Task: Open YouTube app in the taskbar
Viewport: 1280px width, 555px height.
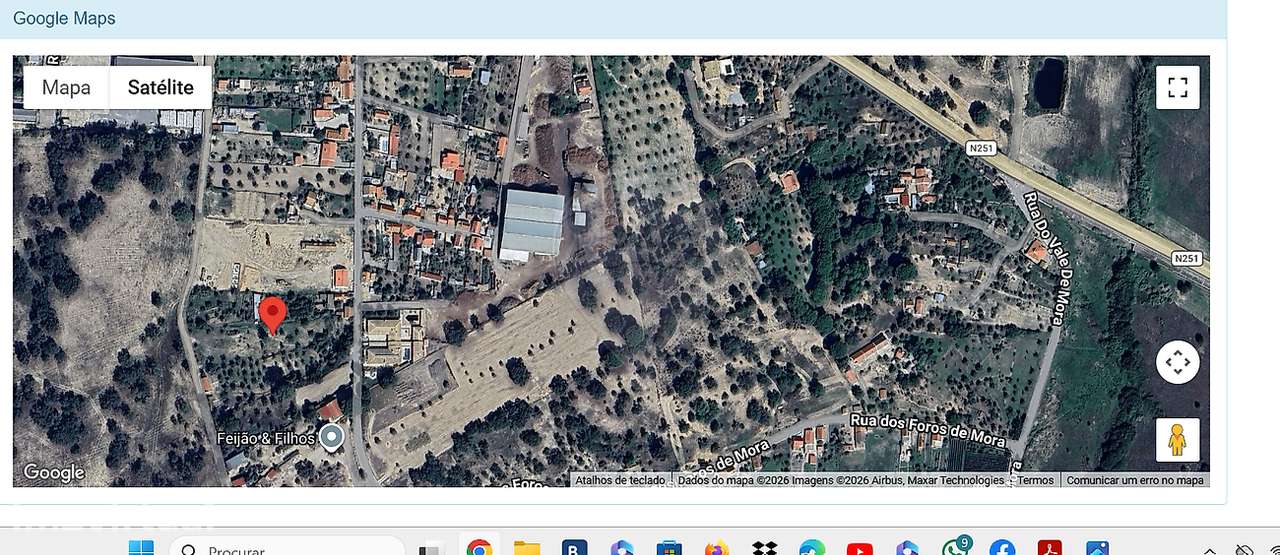Action: 860,548
